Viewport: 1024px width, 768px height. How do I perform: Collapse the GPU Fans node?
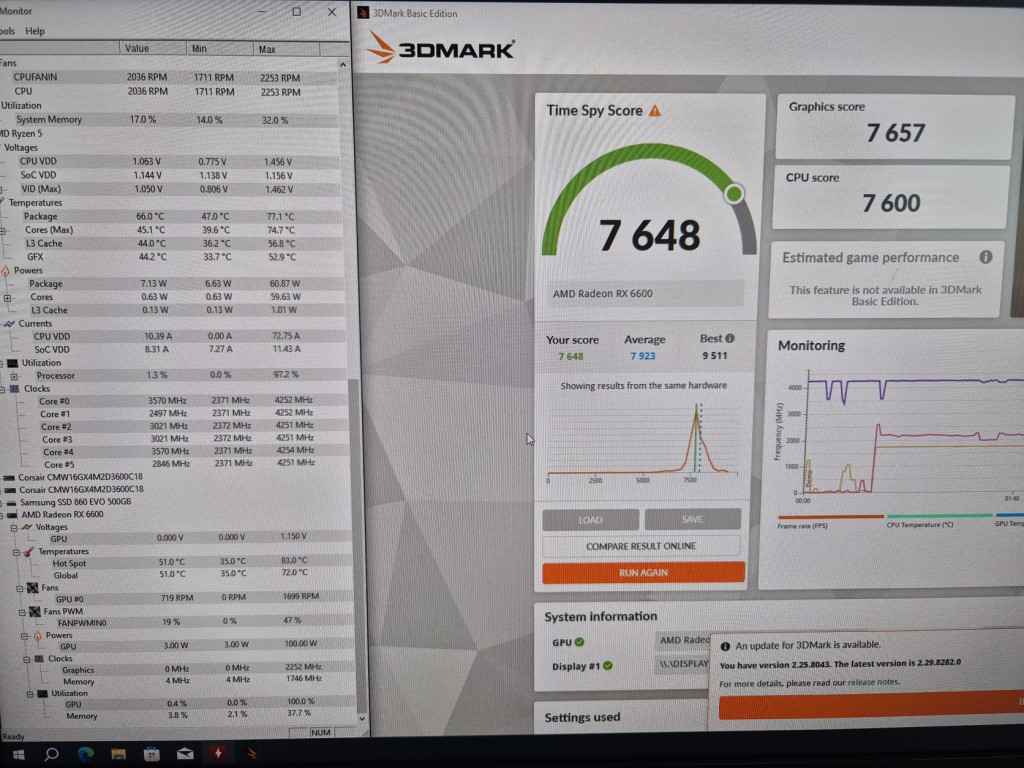click(20, 588)
